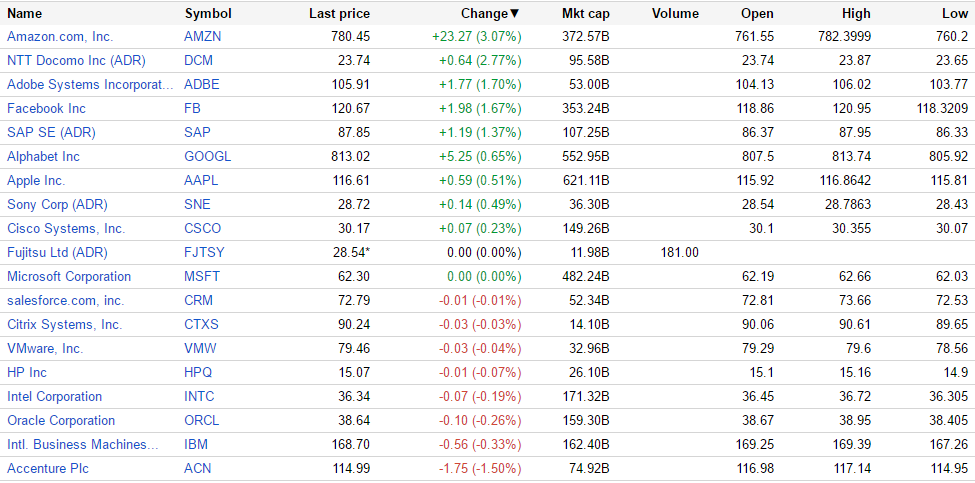Open Amazon.com, Inc. stock link
The height and width of the screenshot is (483, 975).
pos(60,37)
